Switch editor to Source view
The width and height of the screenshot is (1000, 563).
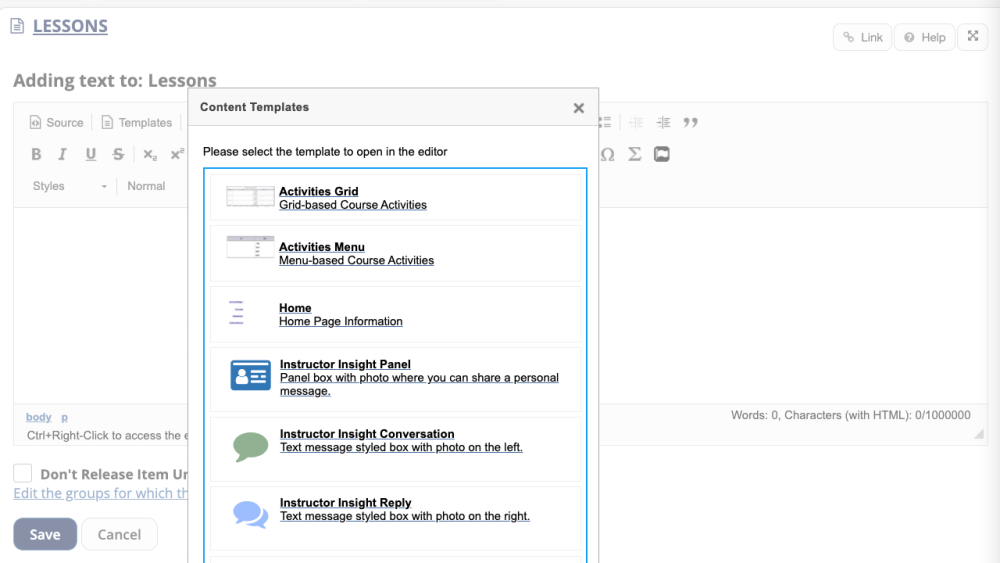[x=56, y=122]
